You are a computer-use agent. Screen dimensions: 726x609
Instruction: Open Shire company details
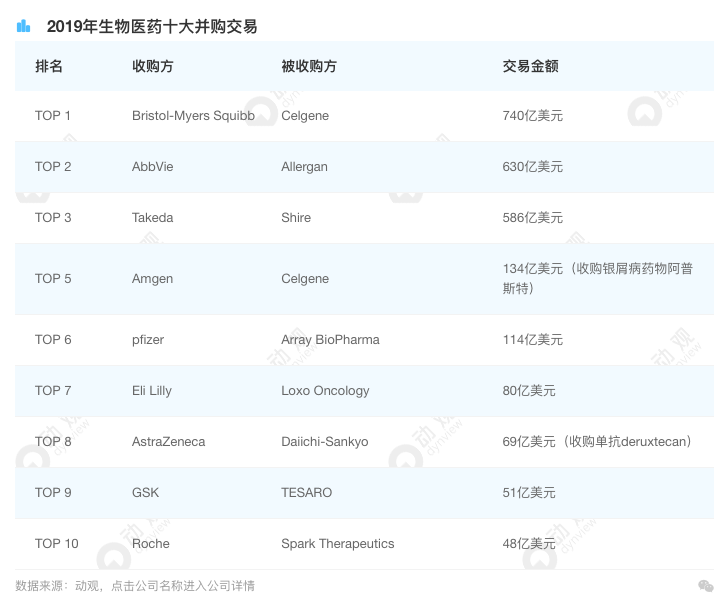(296, 218)
